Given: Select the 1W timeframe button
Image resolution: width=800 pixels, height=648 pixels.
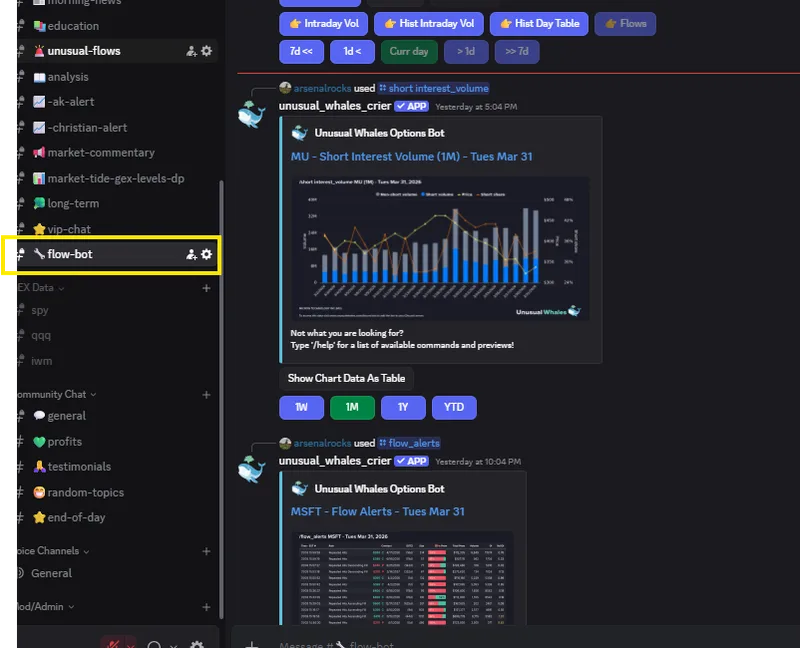Looking at the screenshot, I should (302, 407).
